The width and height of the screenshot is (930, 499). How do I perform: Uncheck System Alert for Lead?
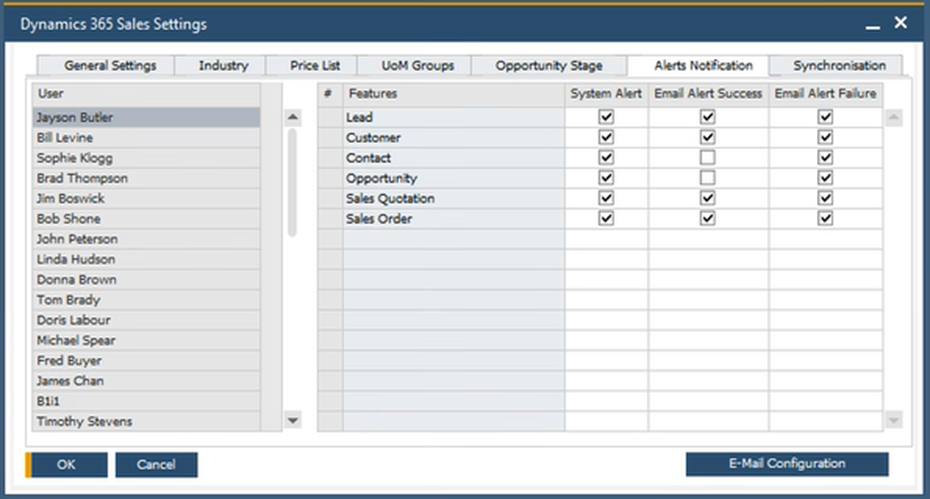click(606, 117)
